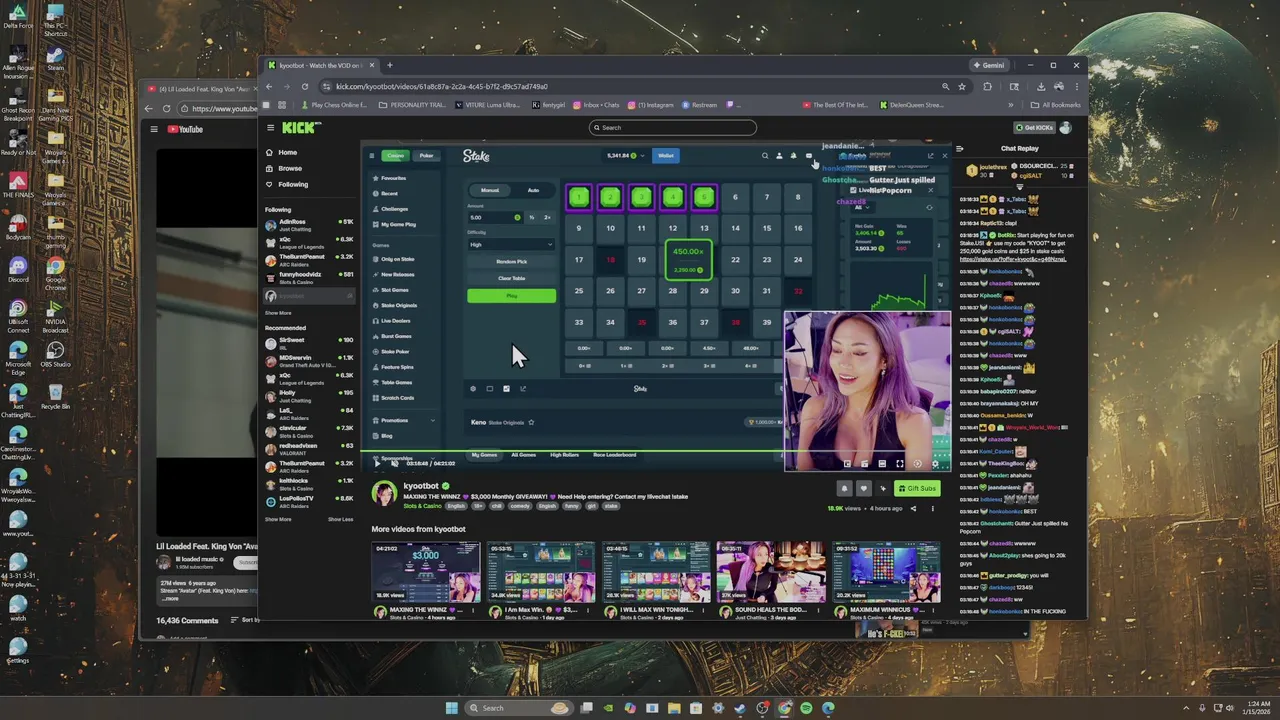Open clavicular in Recommended channels

click(309, 430)
